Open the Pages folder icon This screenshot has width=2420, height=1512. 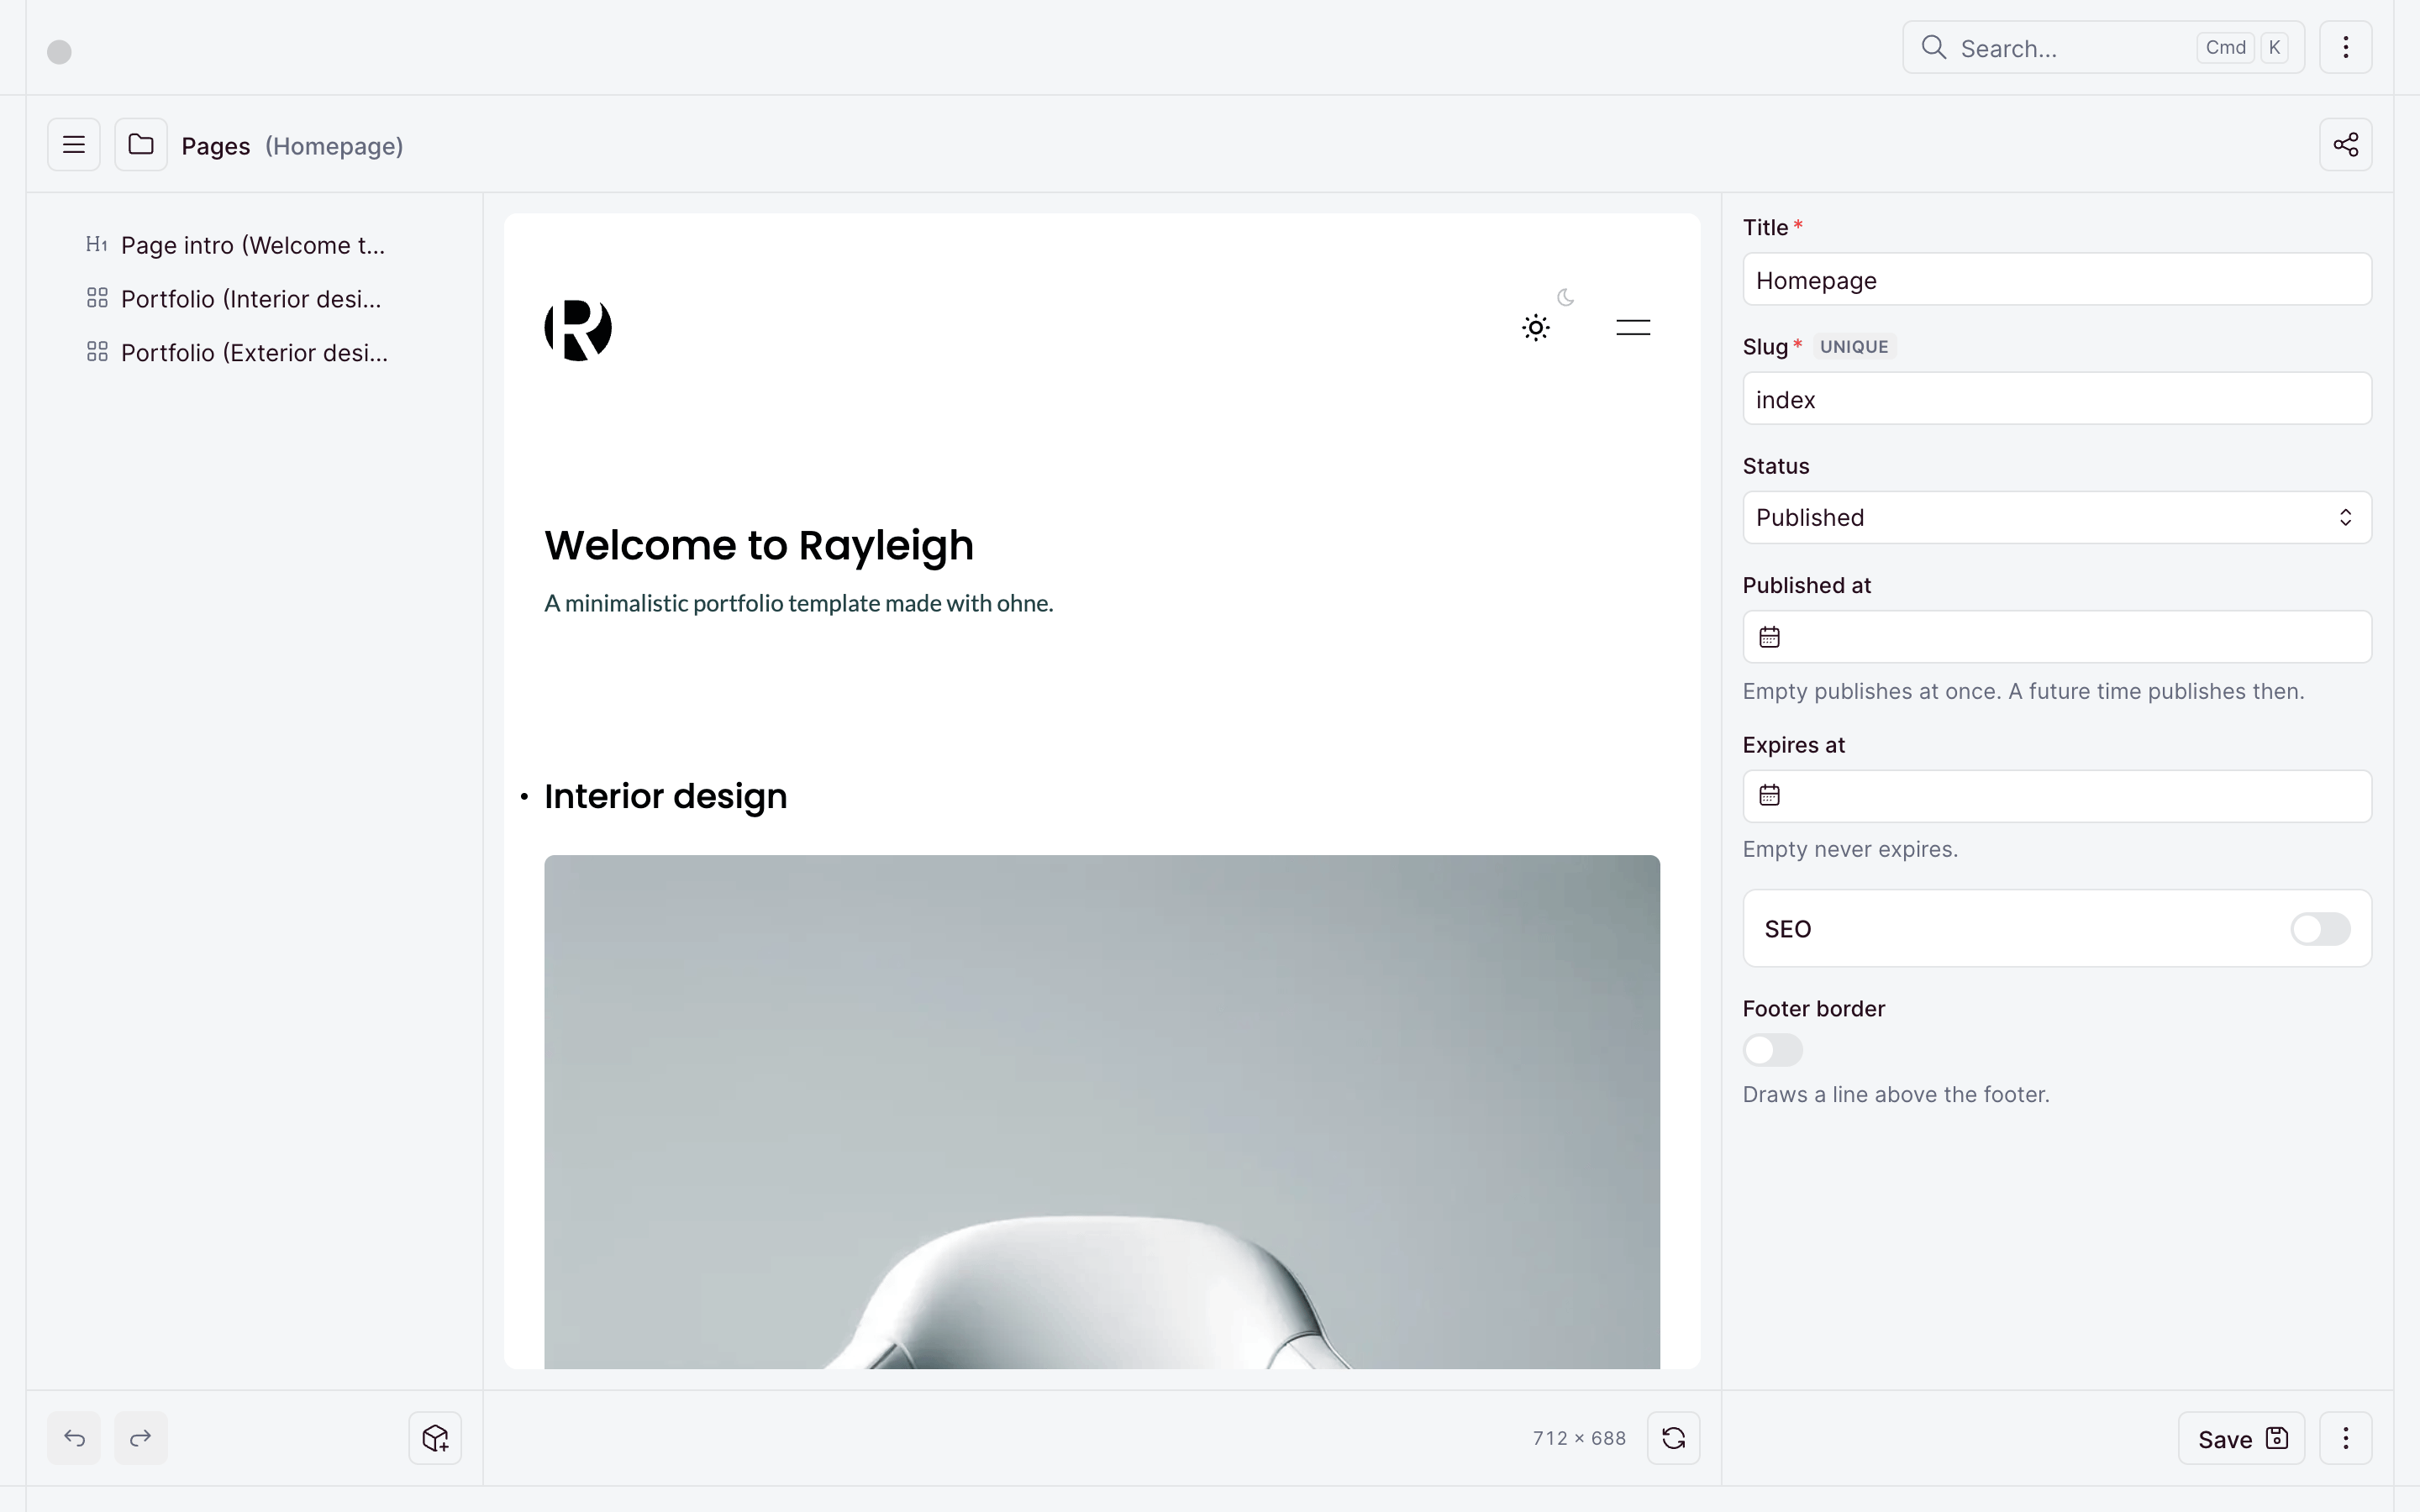(x=141, y=145)
